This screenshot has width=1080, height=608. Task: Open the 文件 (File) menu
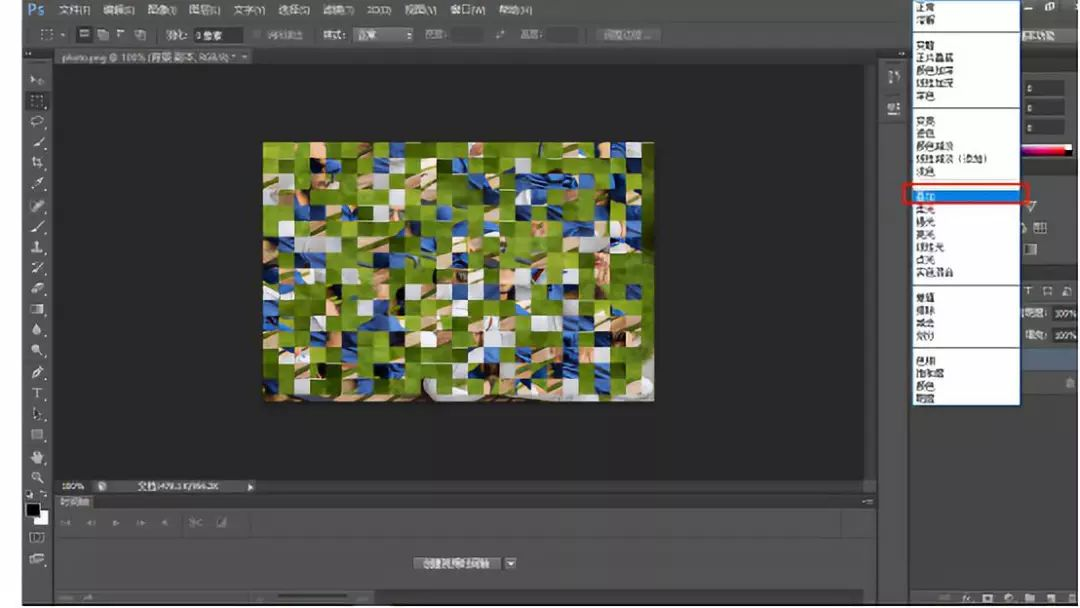tap(74, 10)
